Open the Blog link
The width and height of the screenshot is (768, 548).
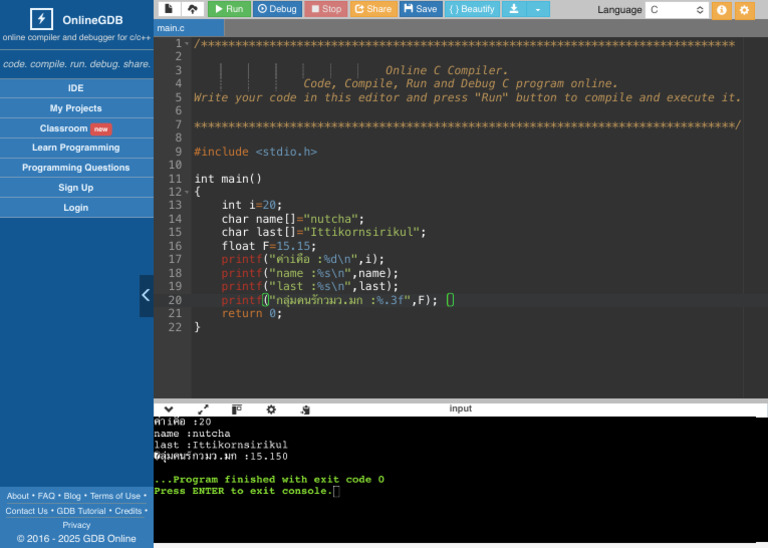72,496
